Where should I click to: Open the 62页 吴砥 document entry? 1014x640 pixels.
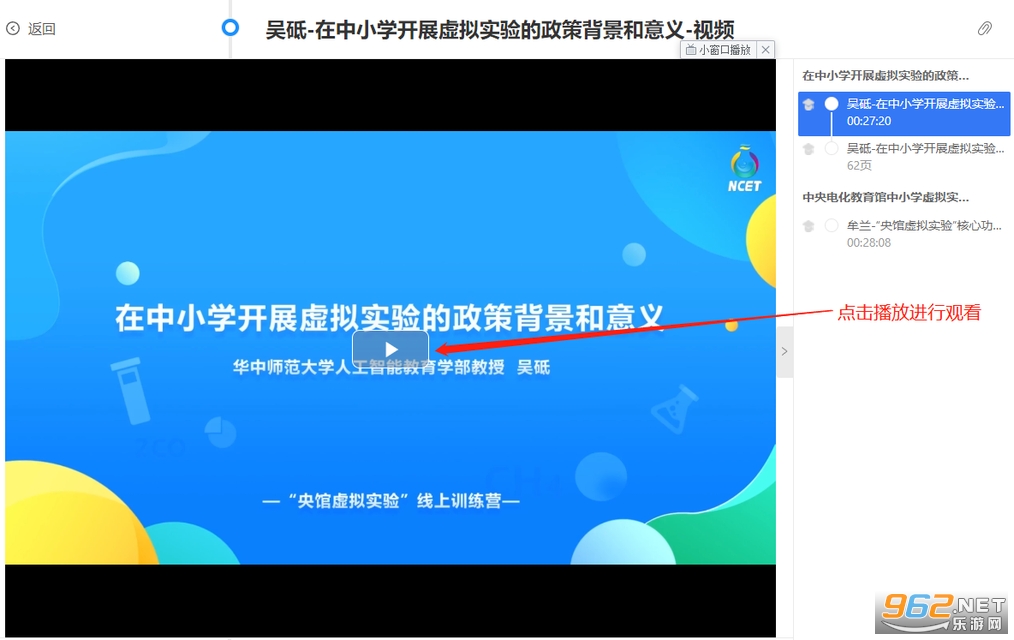[904, 157]
